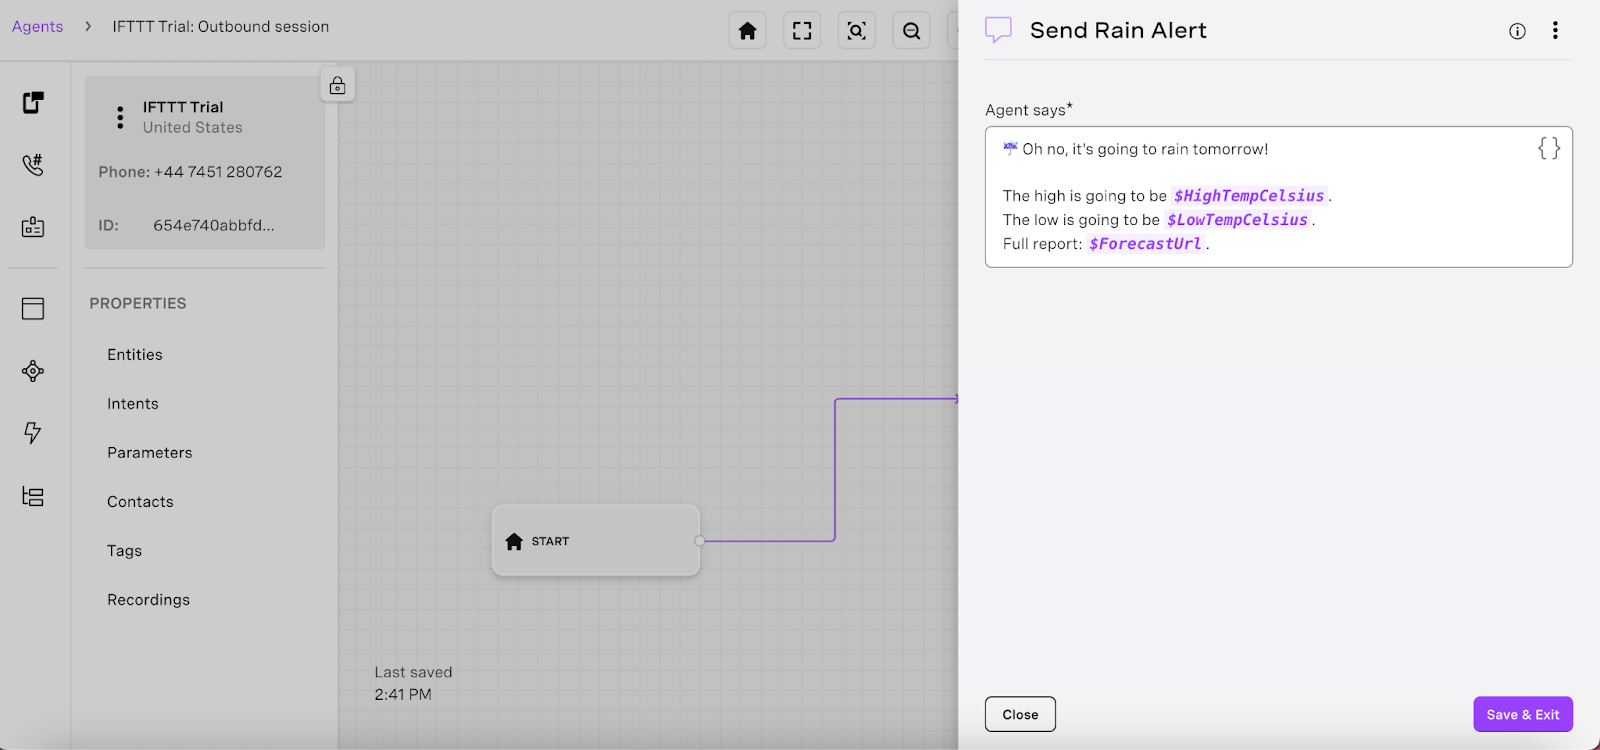The image size is (1600, 750).
Task: Open the window layout sidebar icon
Action: tap(33, 309)
